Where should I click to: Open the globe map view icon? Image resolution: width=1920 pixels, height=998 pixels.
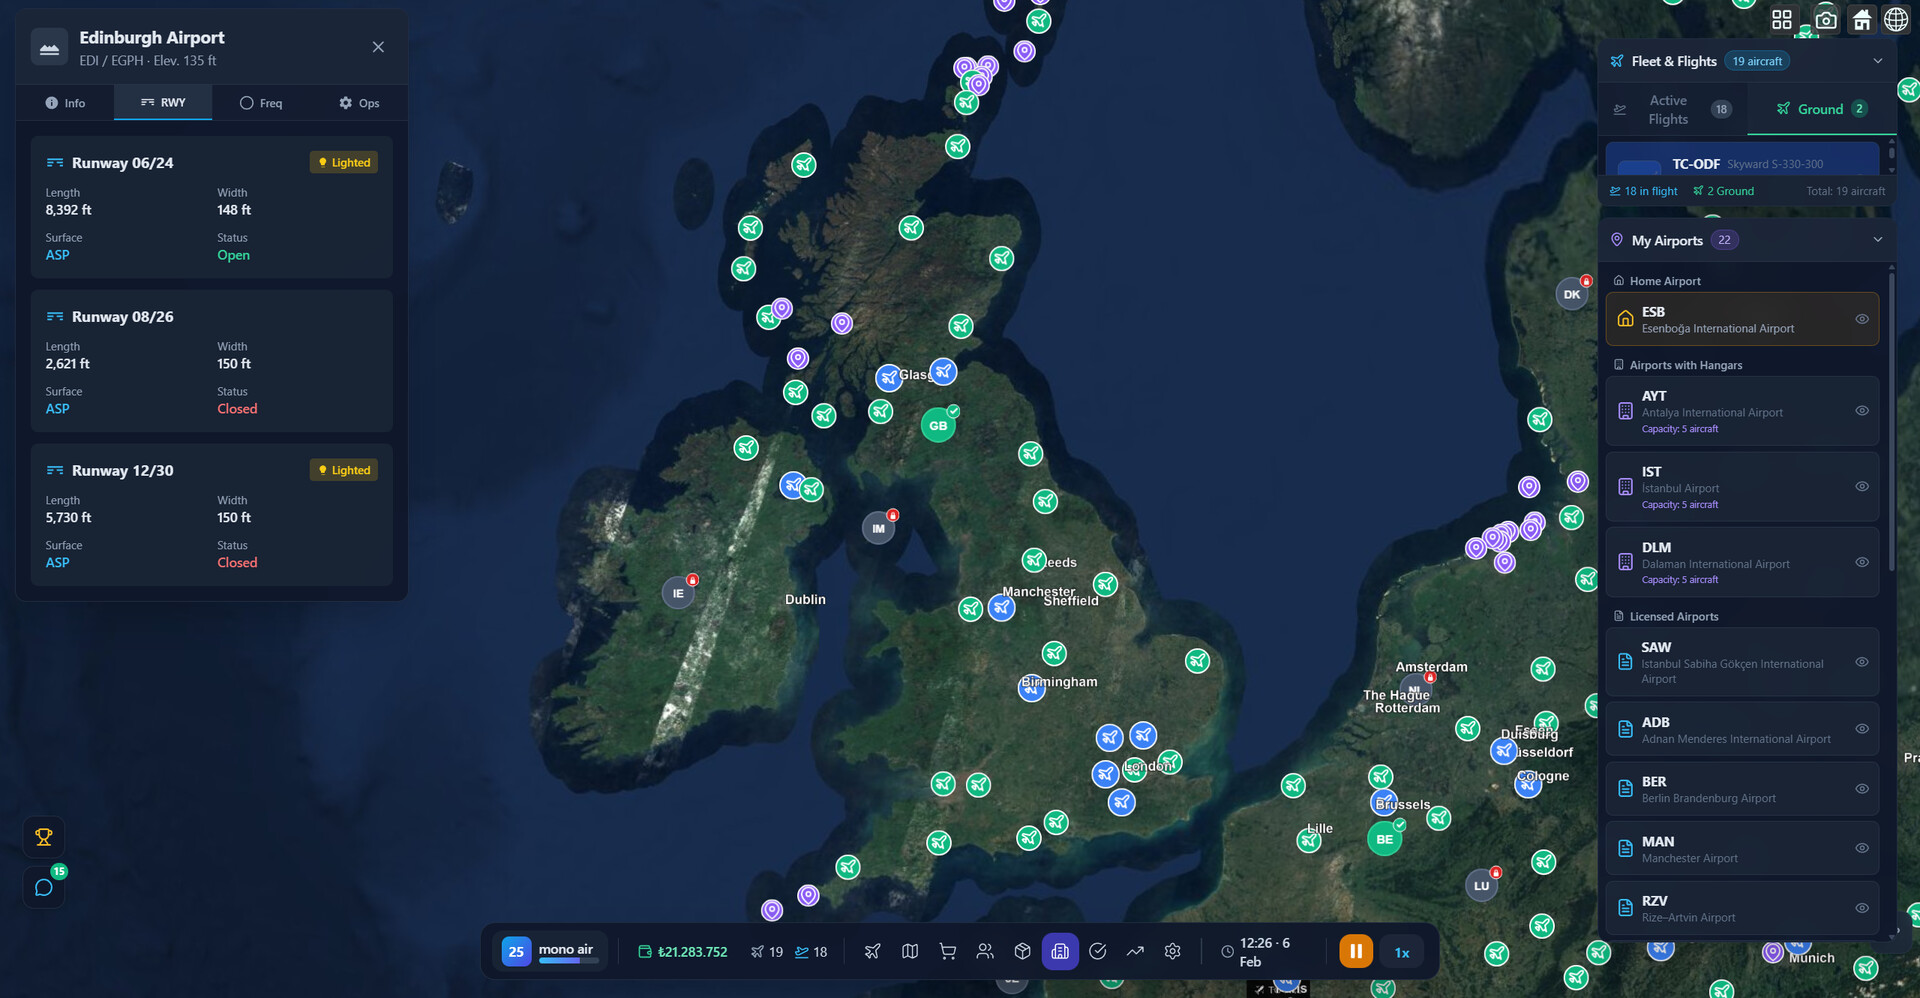[x=1896, y=20]
